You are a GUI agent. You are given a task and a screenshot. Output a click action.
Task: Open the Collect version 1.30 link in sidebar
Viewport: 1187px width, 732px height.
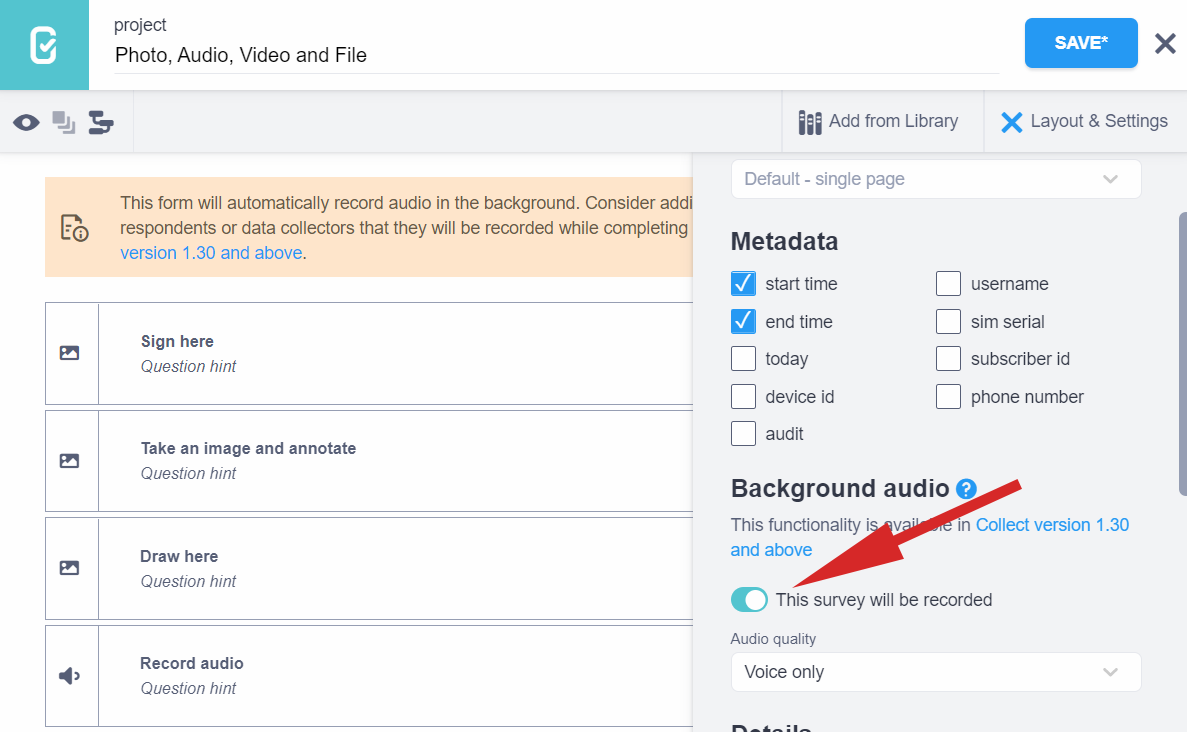click(1051, 525)
